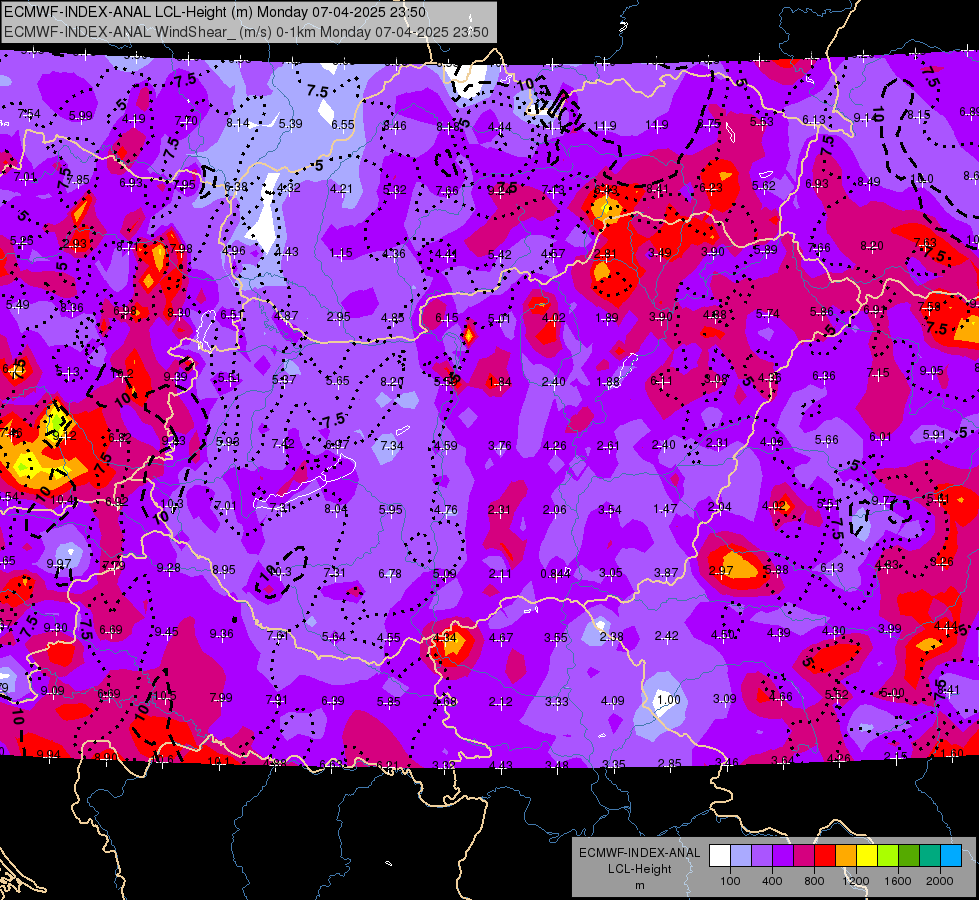The width and height of the screenshot is (979, 900).
Task: Click the grid value 6.55
Action: tap(343, 124)
